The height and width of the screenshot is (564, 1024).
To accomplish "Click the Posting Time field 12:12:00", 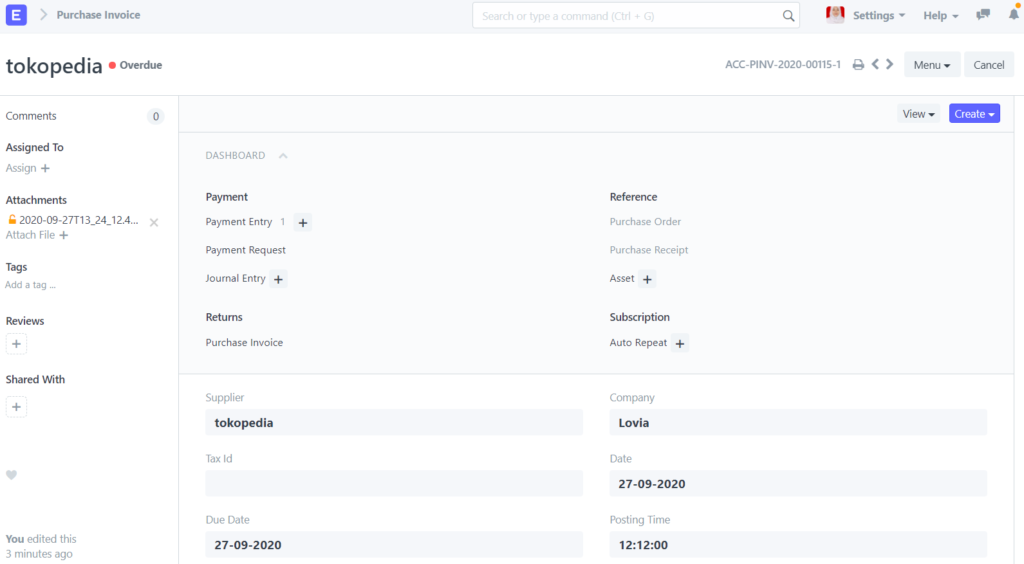I will tap(798, 544).
